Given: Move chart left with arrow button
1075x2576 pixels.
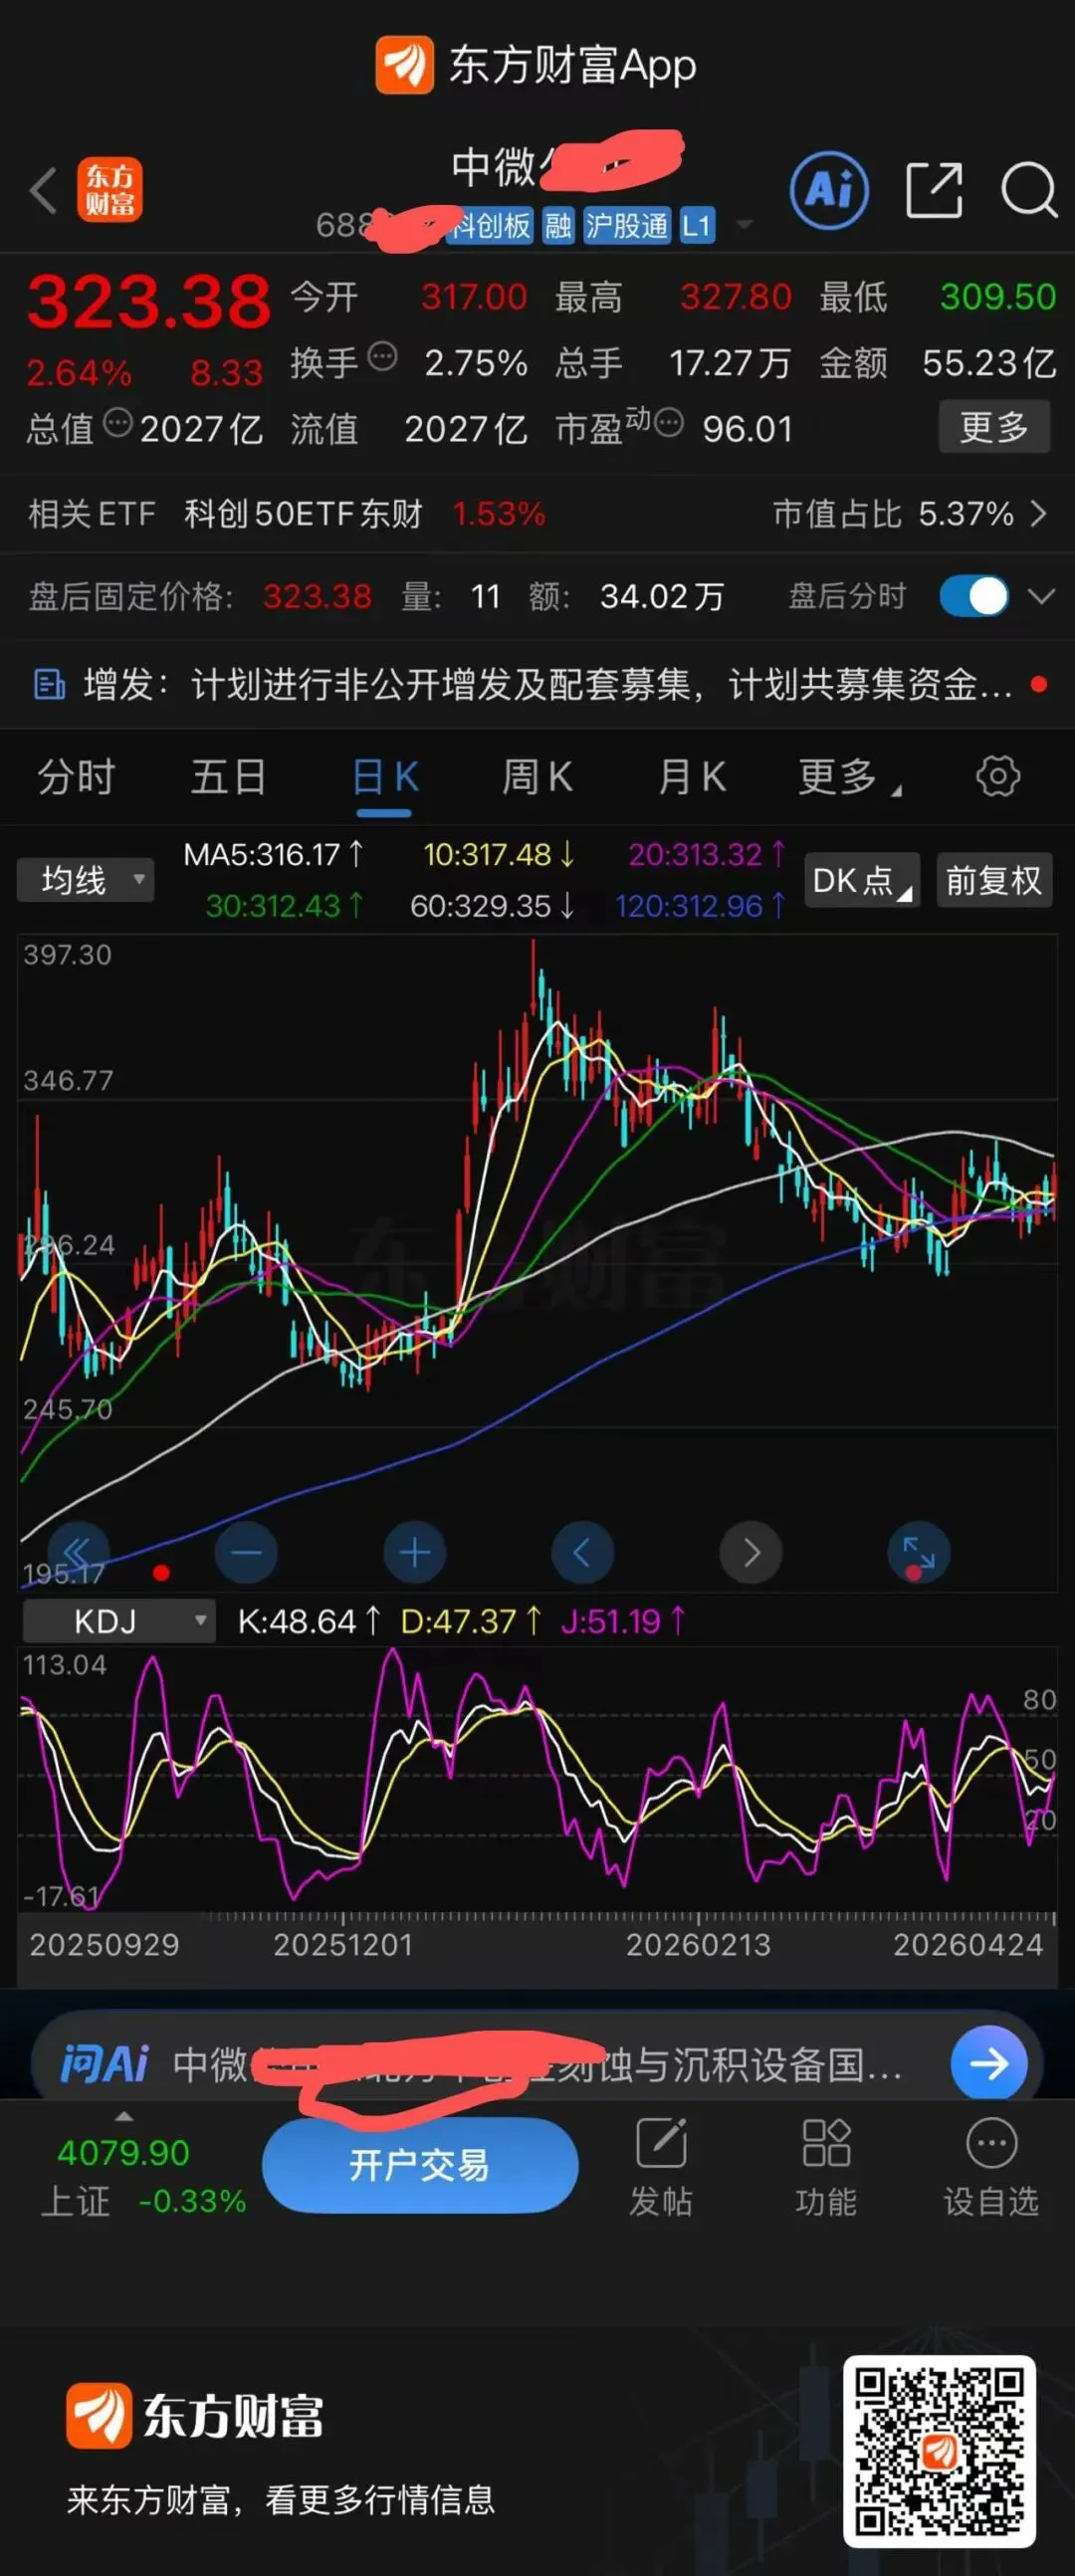Looking at the screenshot, I should (583, 1552).
